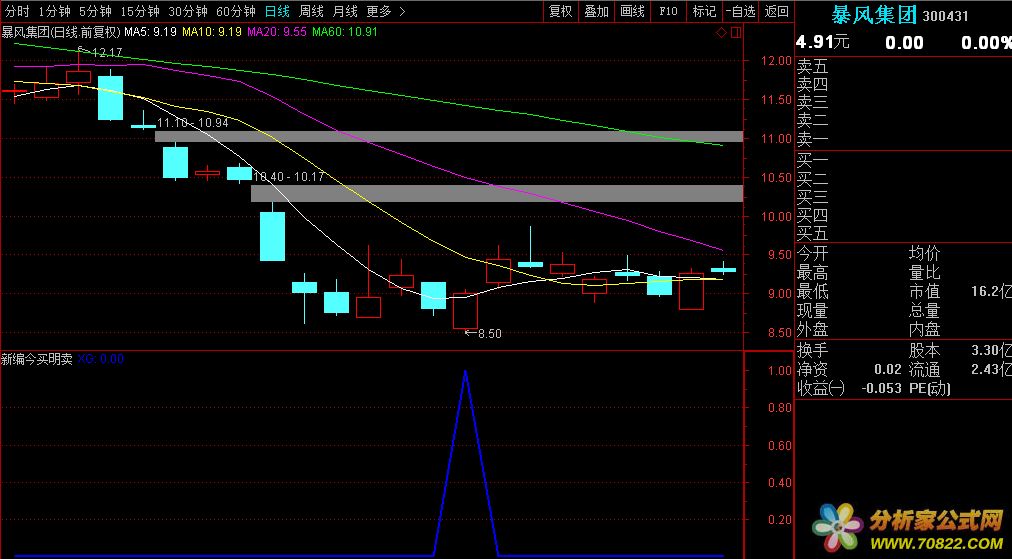Click the 8.50 low candlestick
This screenshot has height=559, width=1012.
point(465,311)
